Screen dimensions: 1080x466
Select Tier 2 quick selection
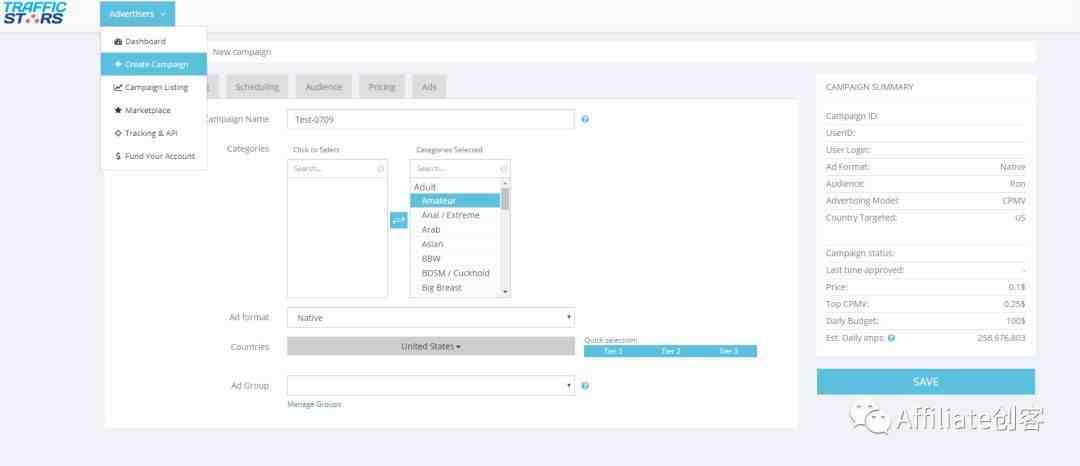pyautogui.click(x=671, y=351)
